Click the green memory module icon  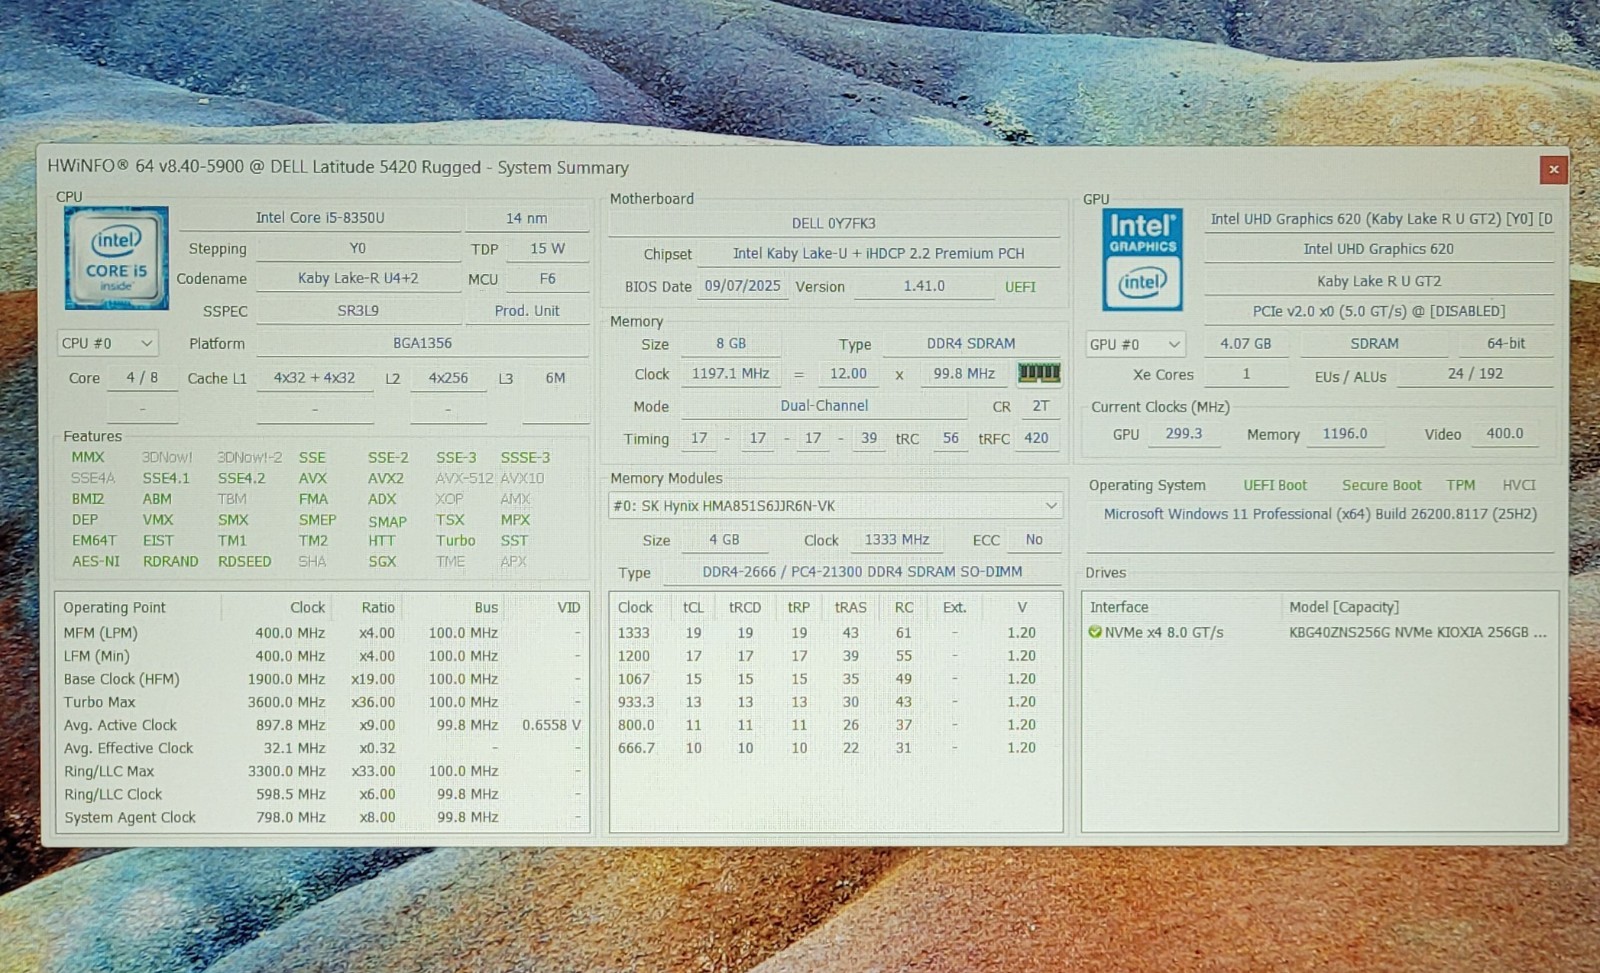tap(1039, 373)
